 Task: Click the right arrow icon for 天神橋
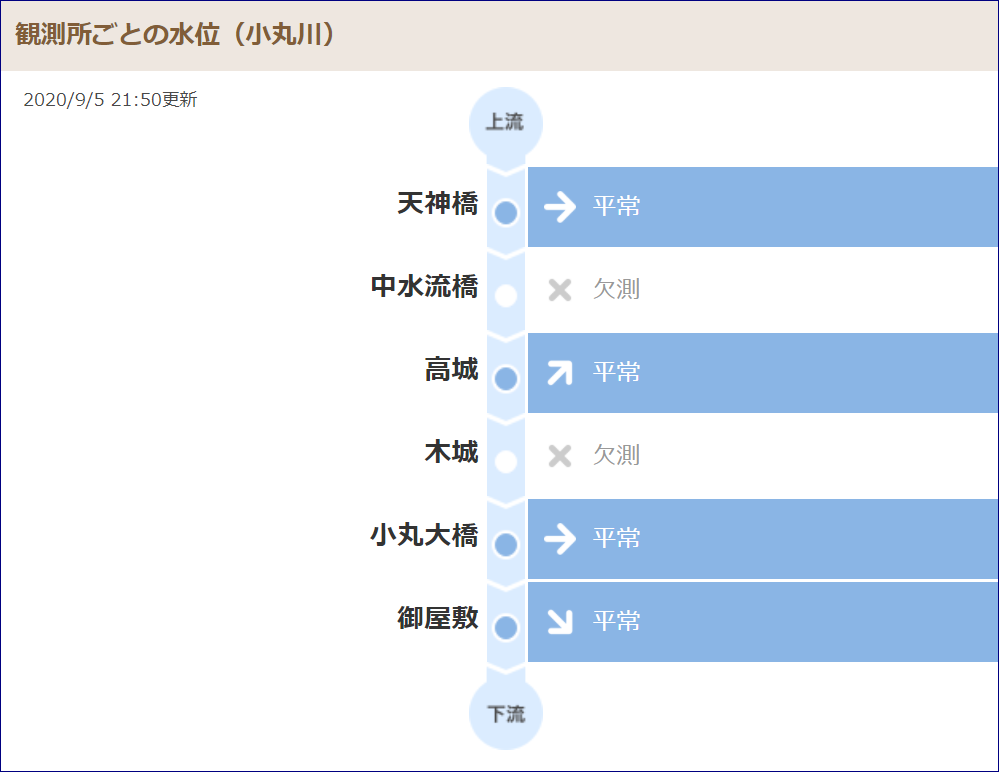point(559,207)
